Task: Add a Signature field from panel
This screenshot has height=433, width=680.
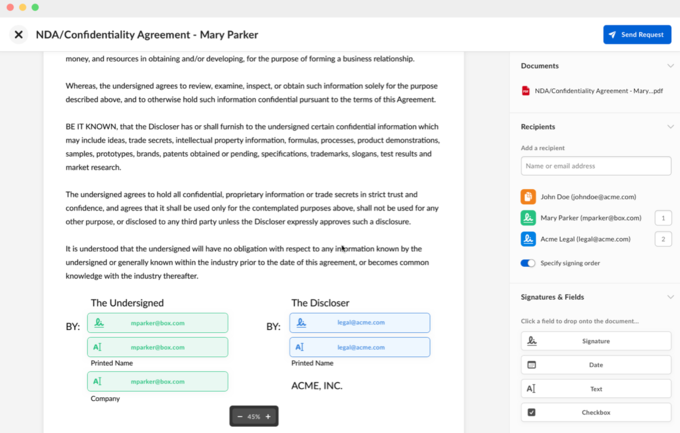Action: pos(596,341)
